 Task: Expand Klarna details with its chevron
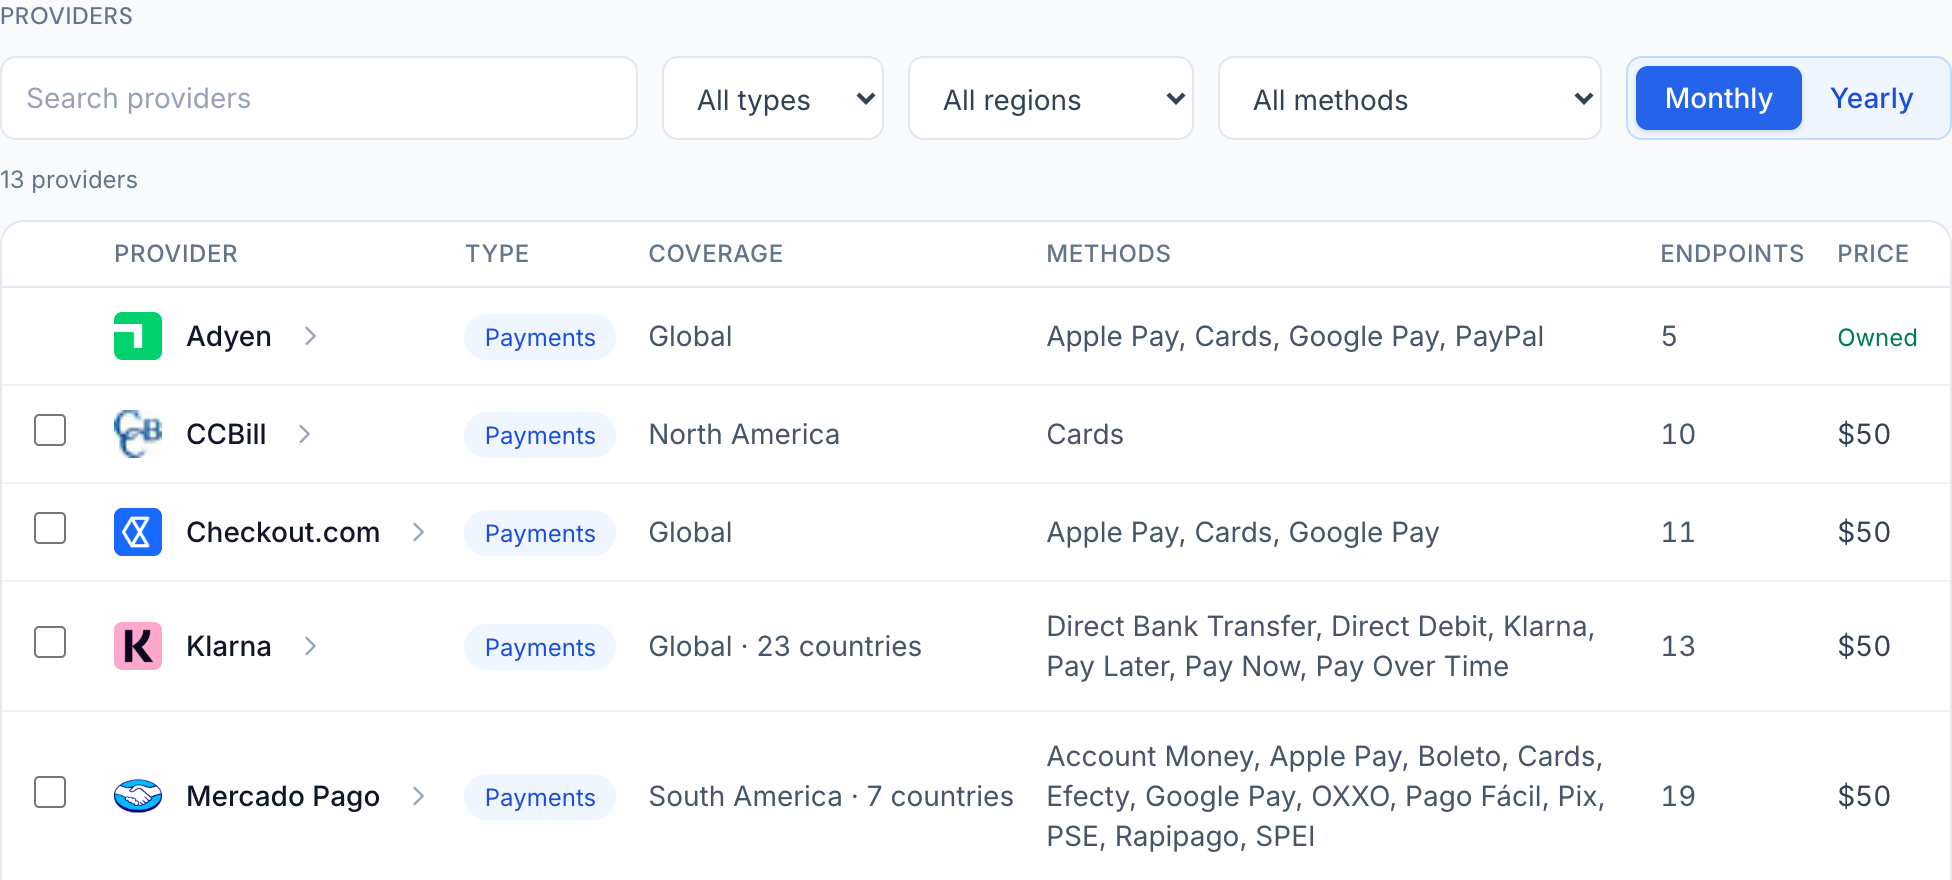point(311,646)
